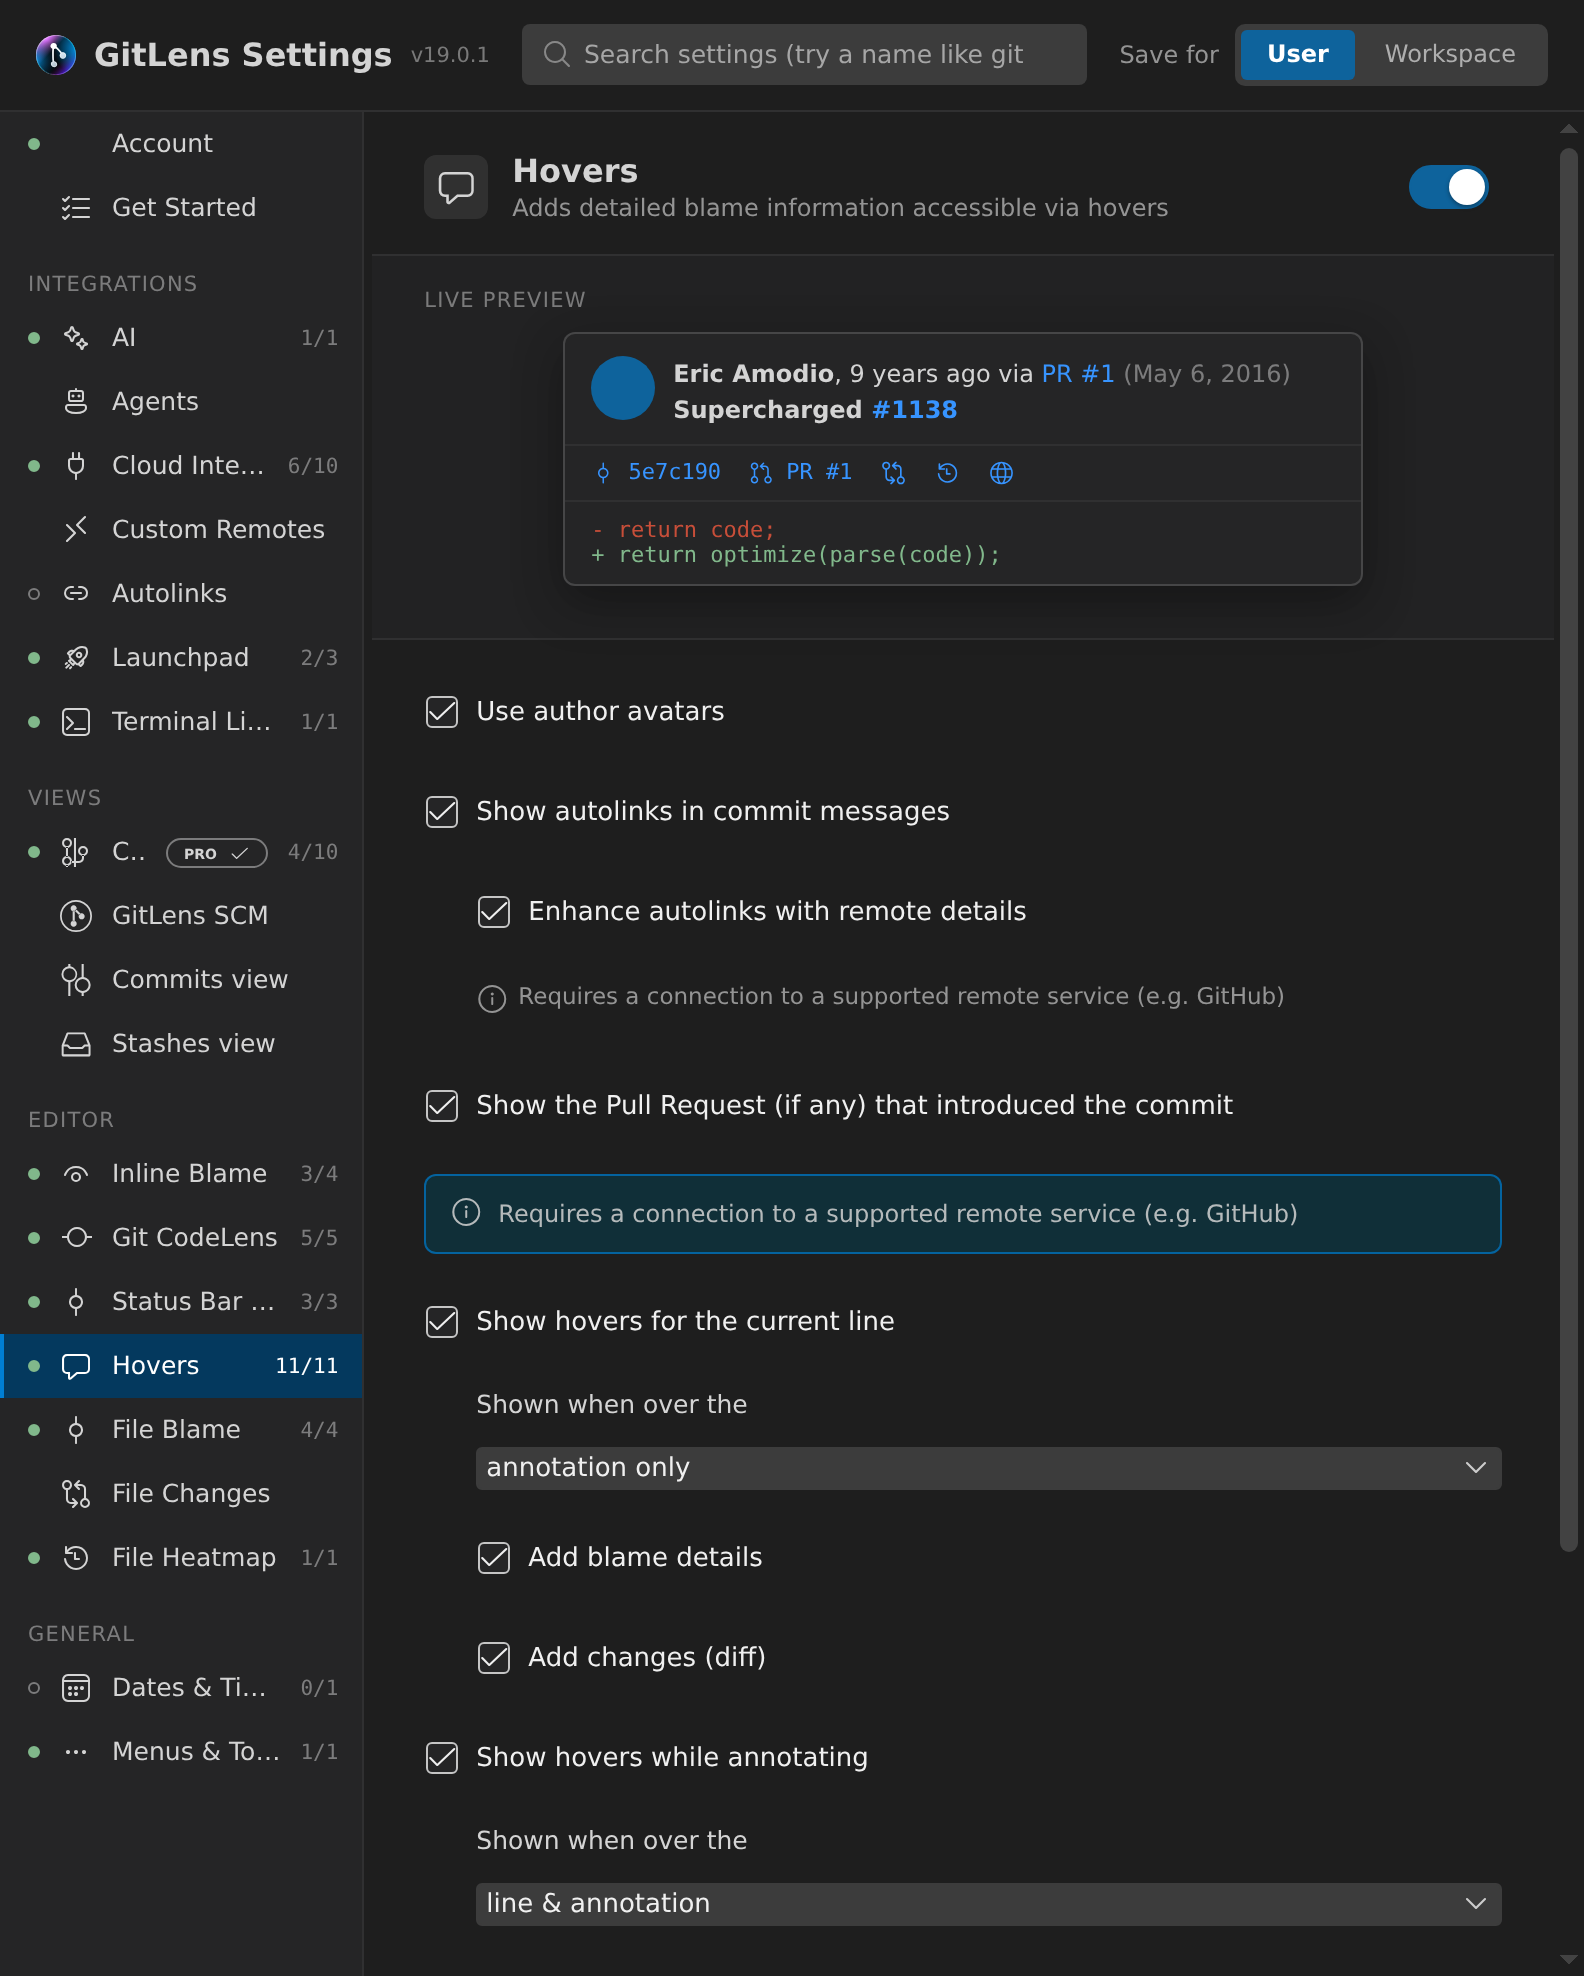1584x1976 pixels.
Task: Click the Cloud Integrations plug icon
Action: click(76, 465)
